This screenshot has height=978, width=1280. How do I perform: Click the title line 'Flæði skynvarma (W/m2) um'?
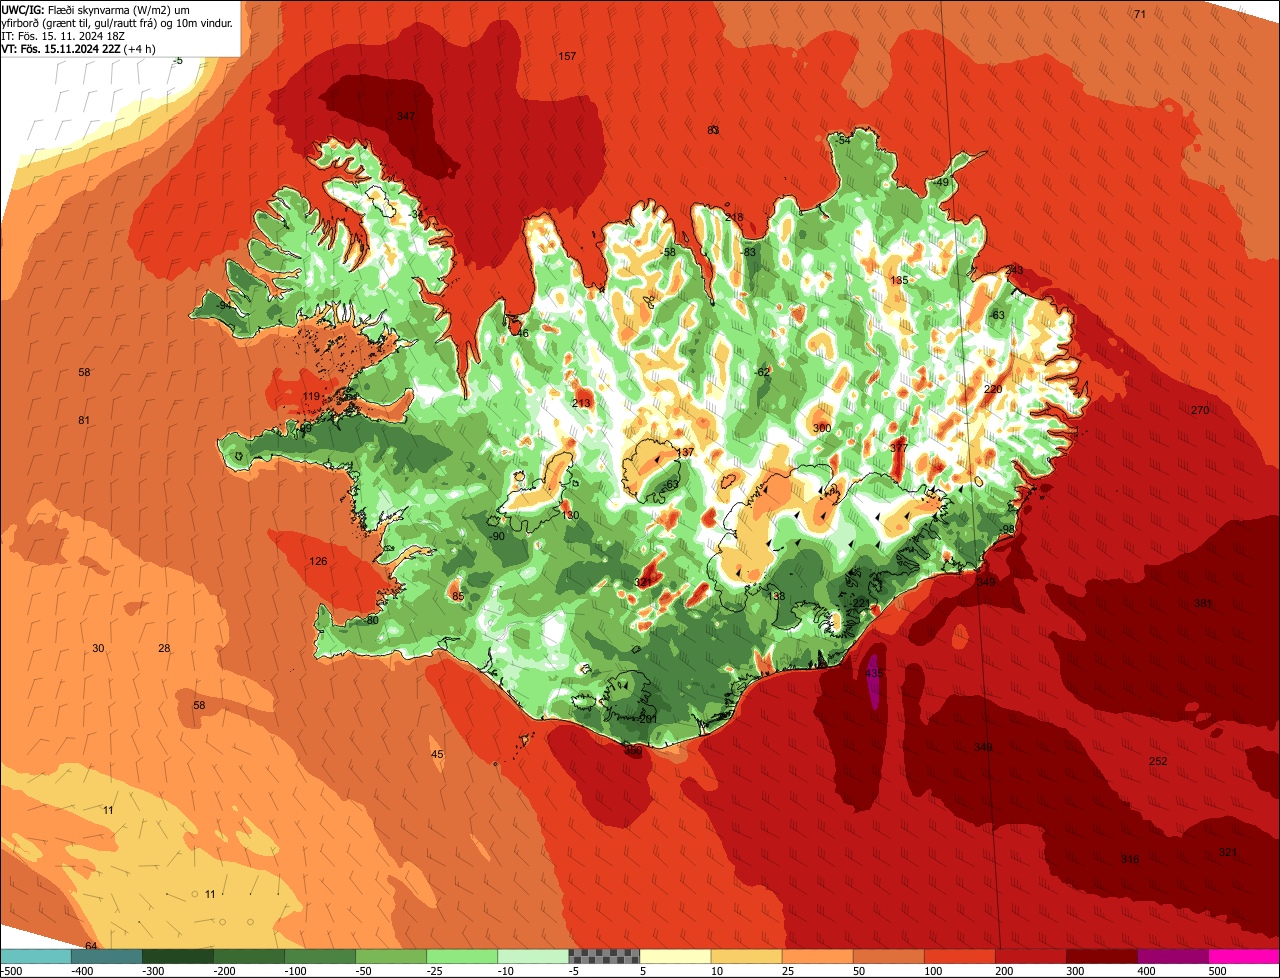pos(118,9)
